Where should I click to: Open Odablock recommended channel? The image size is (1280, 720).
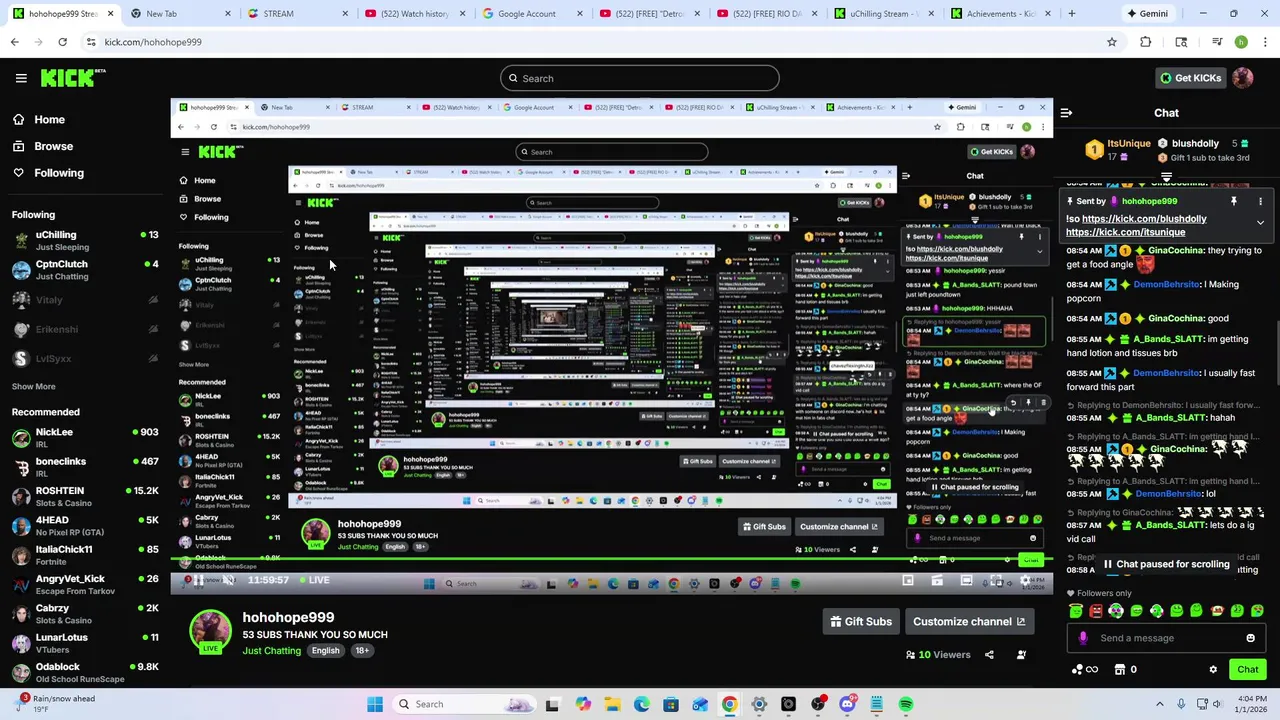(85, 673)
